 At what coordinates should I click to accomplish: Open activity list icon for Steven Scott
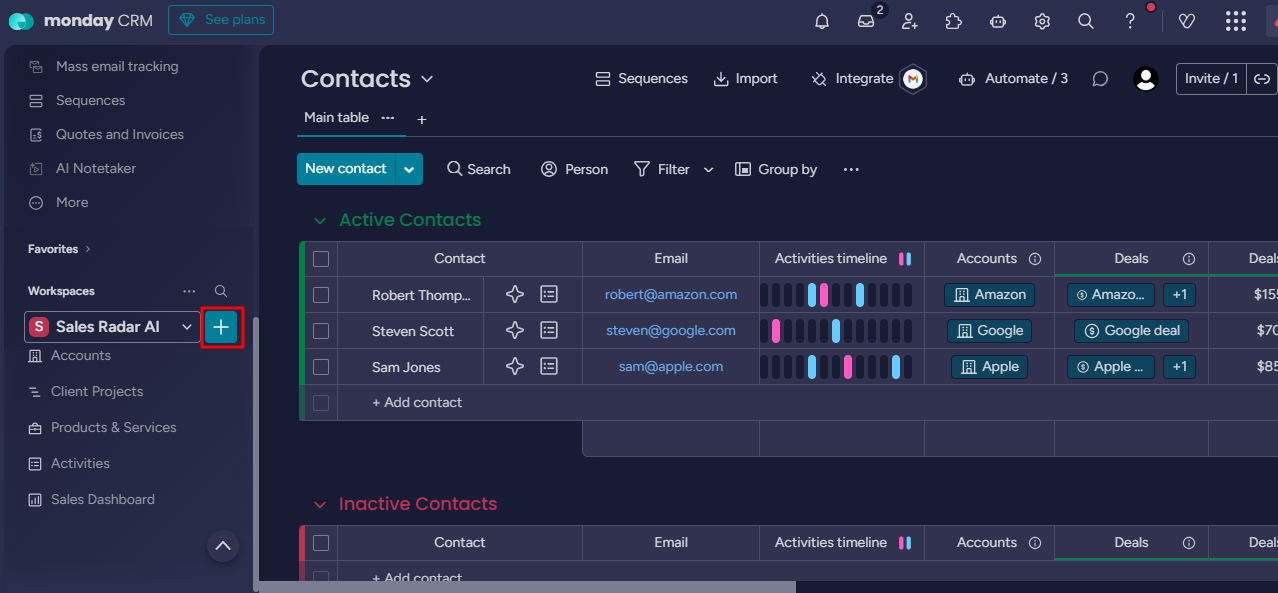pyautogui.click(x=549, y=330)
